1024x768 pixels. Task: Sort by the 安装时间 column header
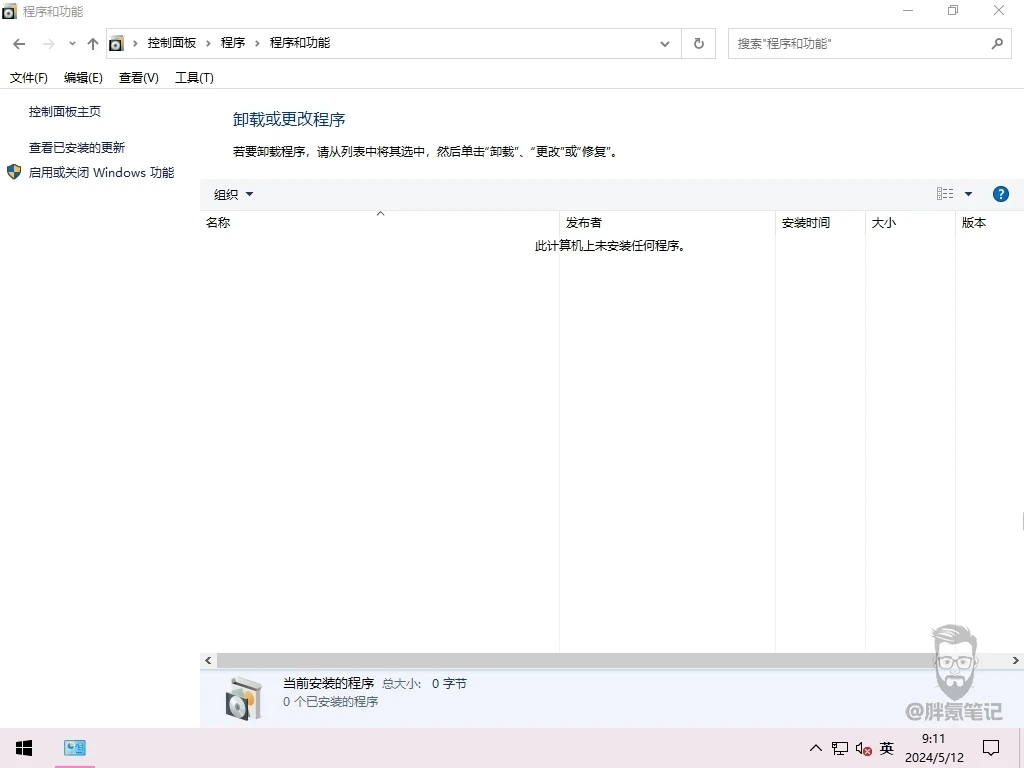pos(821,223)
